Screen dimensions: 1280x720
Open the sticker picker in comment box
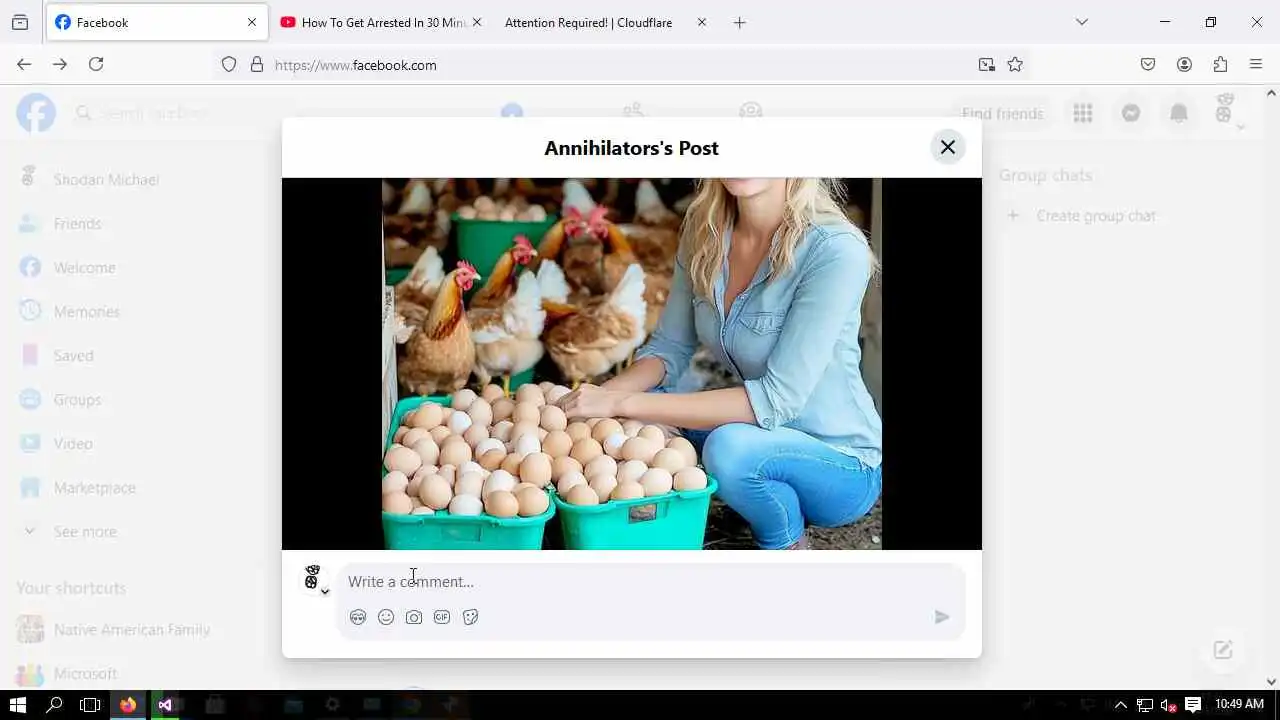(470, 617)
